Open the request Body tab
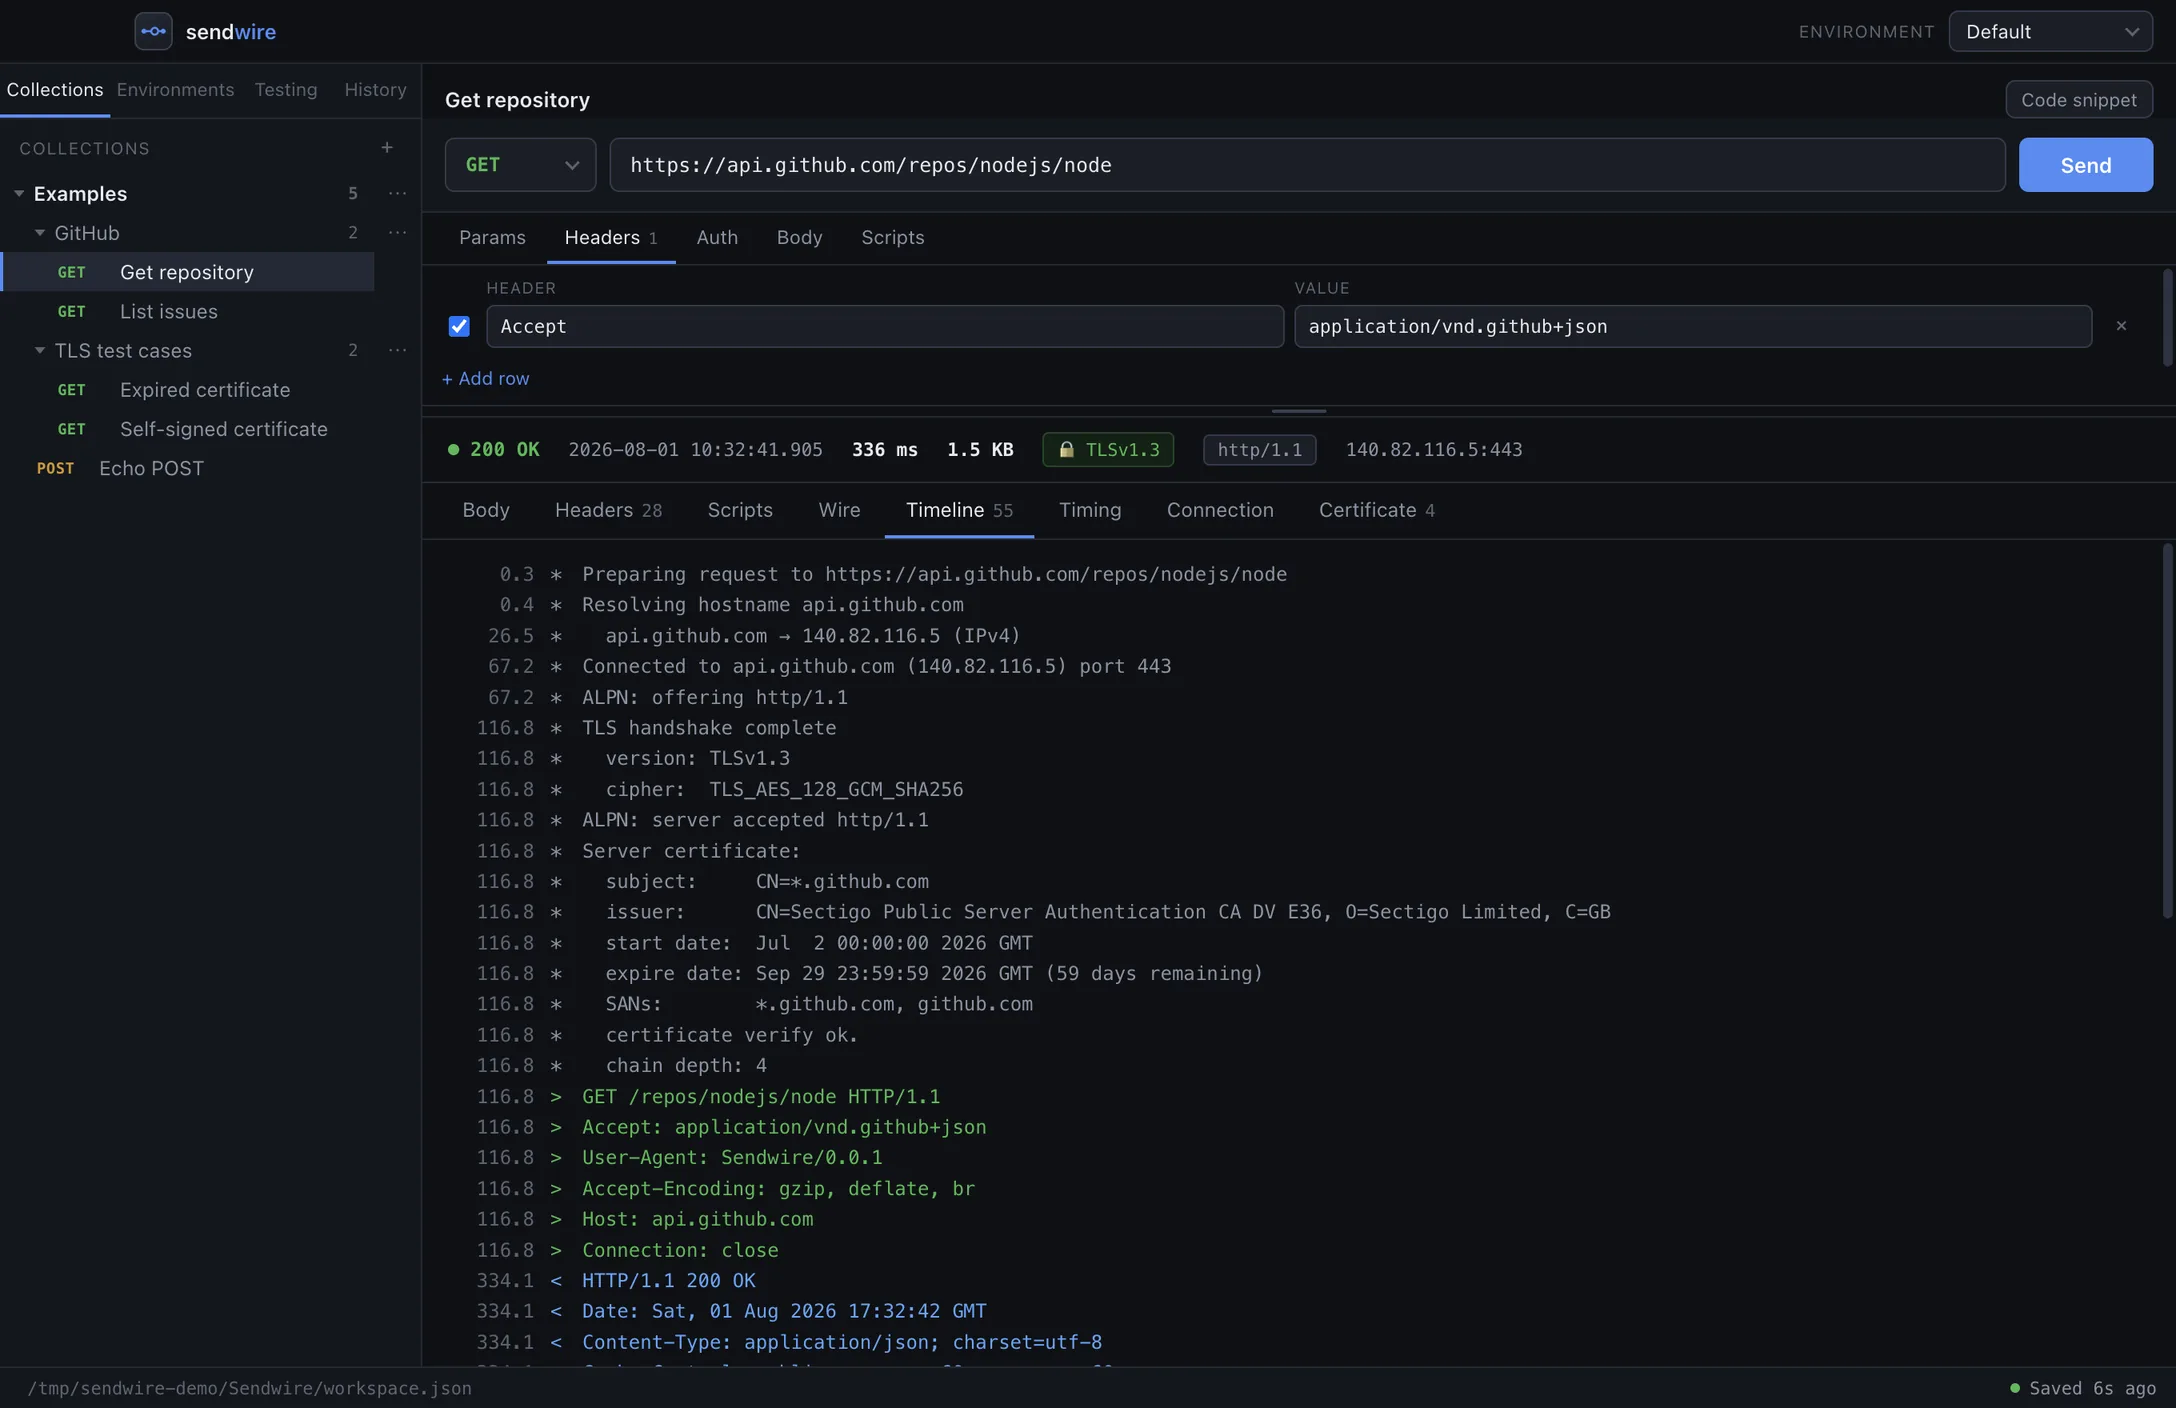Viewport: 2176px width, 1408px height. (799, 237)
